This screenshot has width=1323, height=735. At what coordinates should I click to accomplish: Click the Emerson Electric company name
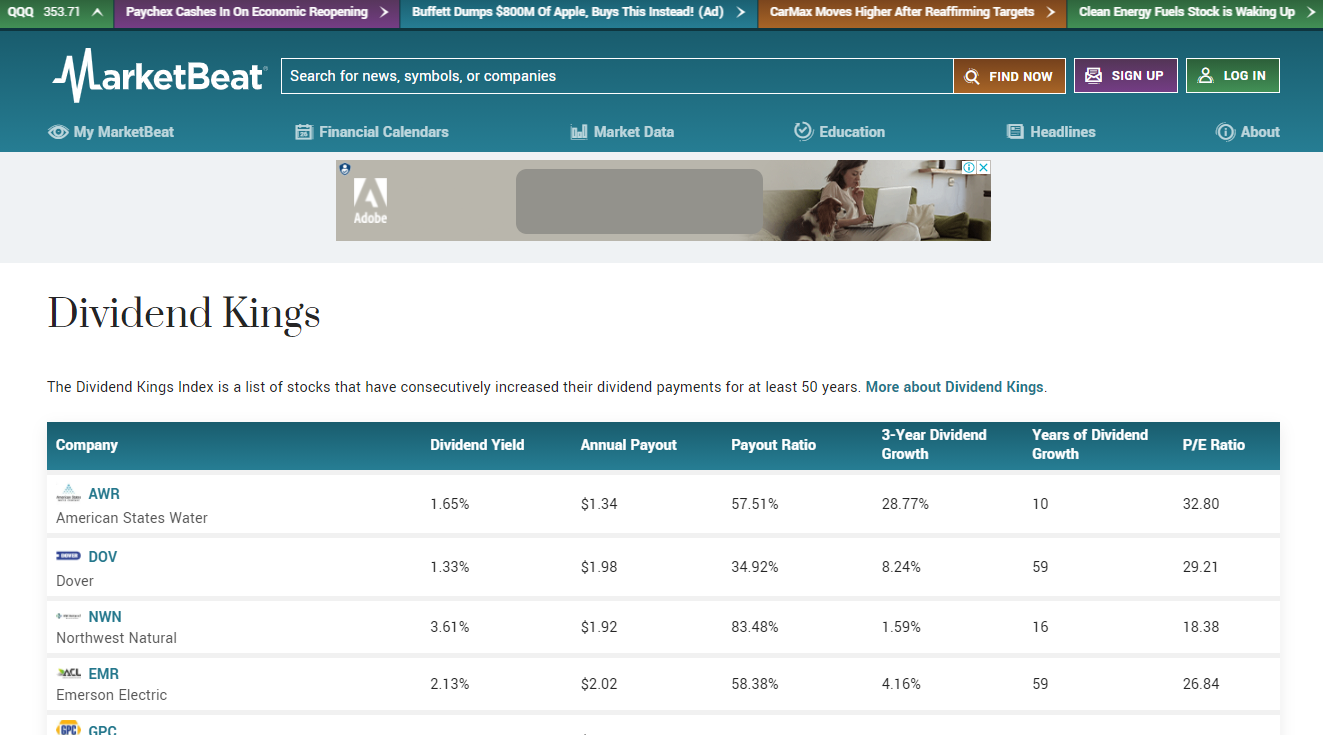pos(112,695)
